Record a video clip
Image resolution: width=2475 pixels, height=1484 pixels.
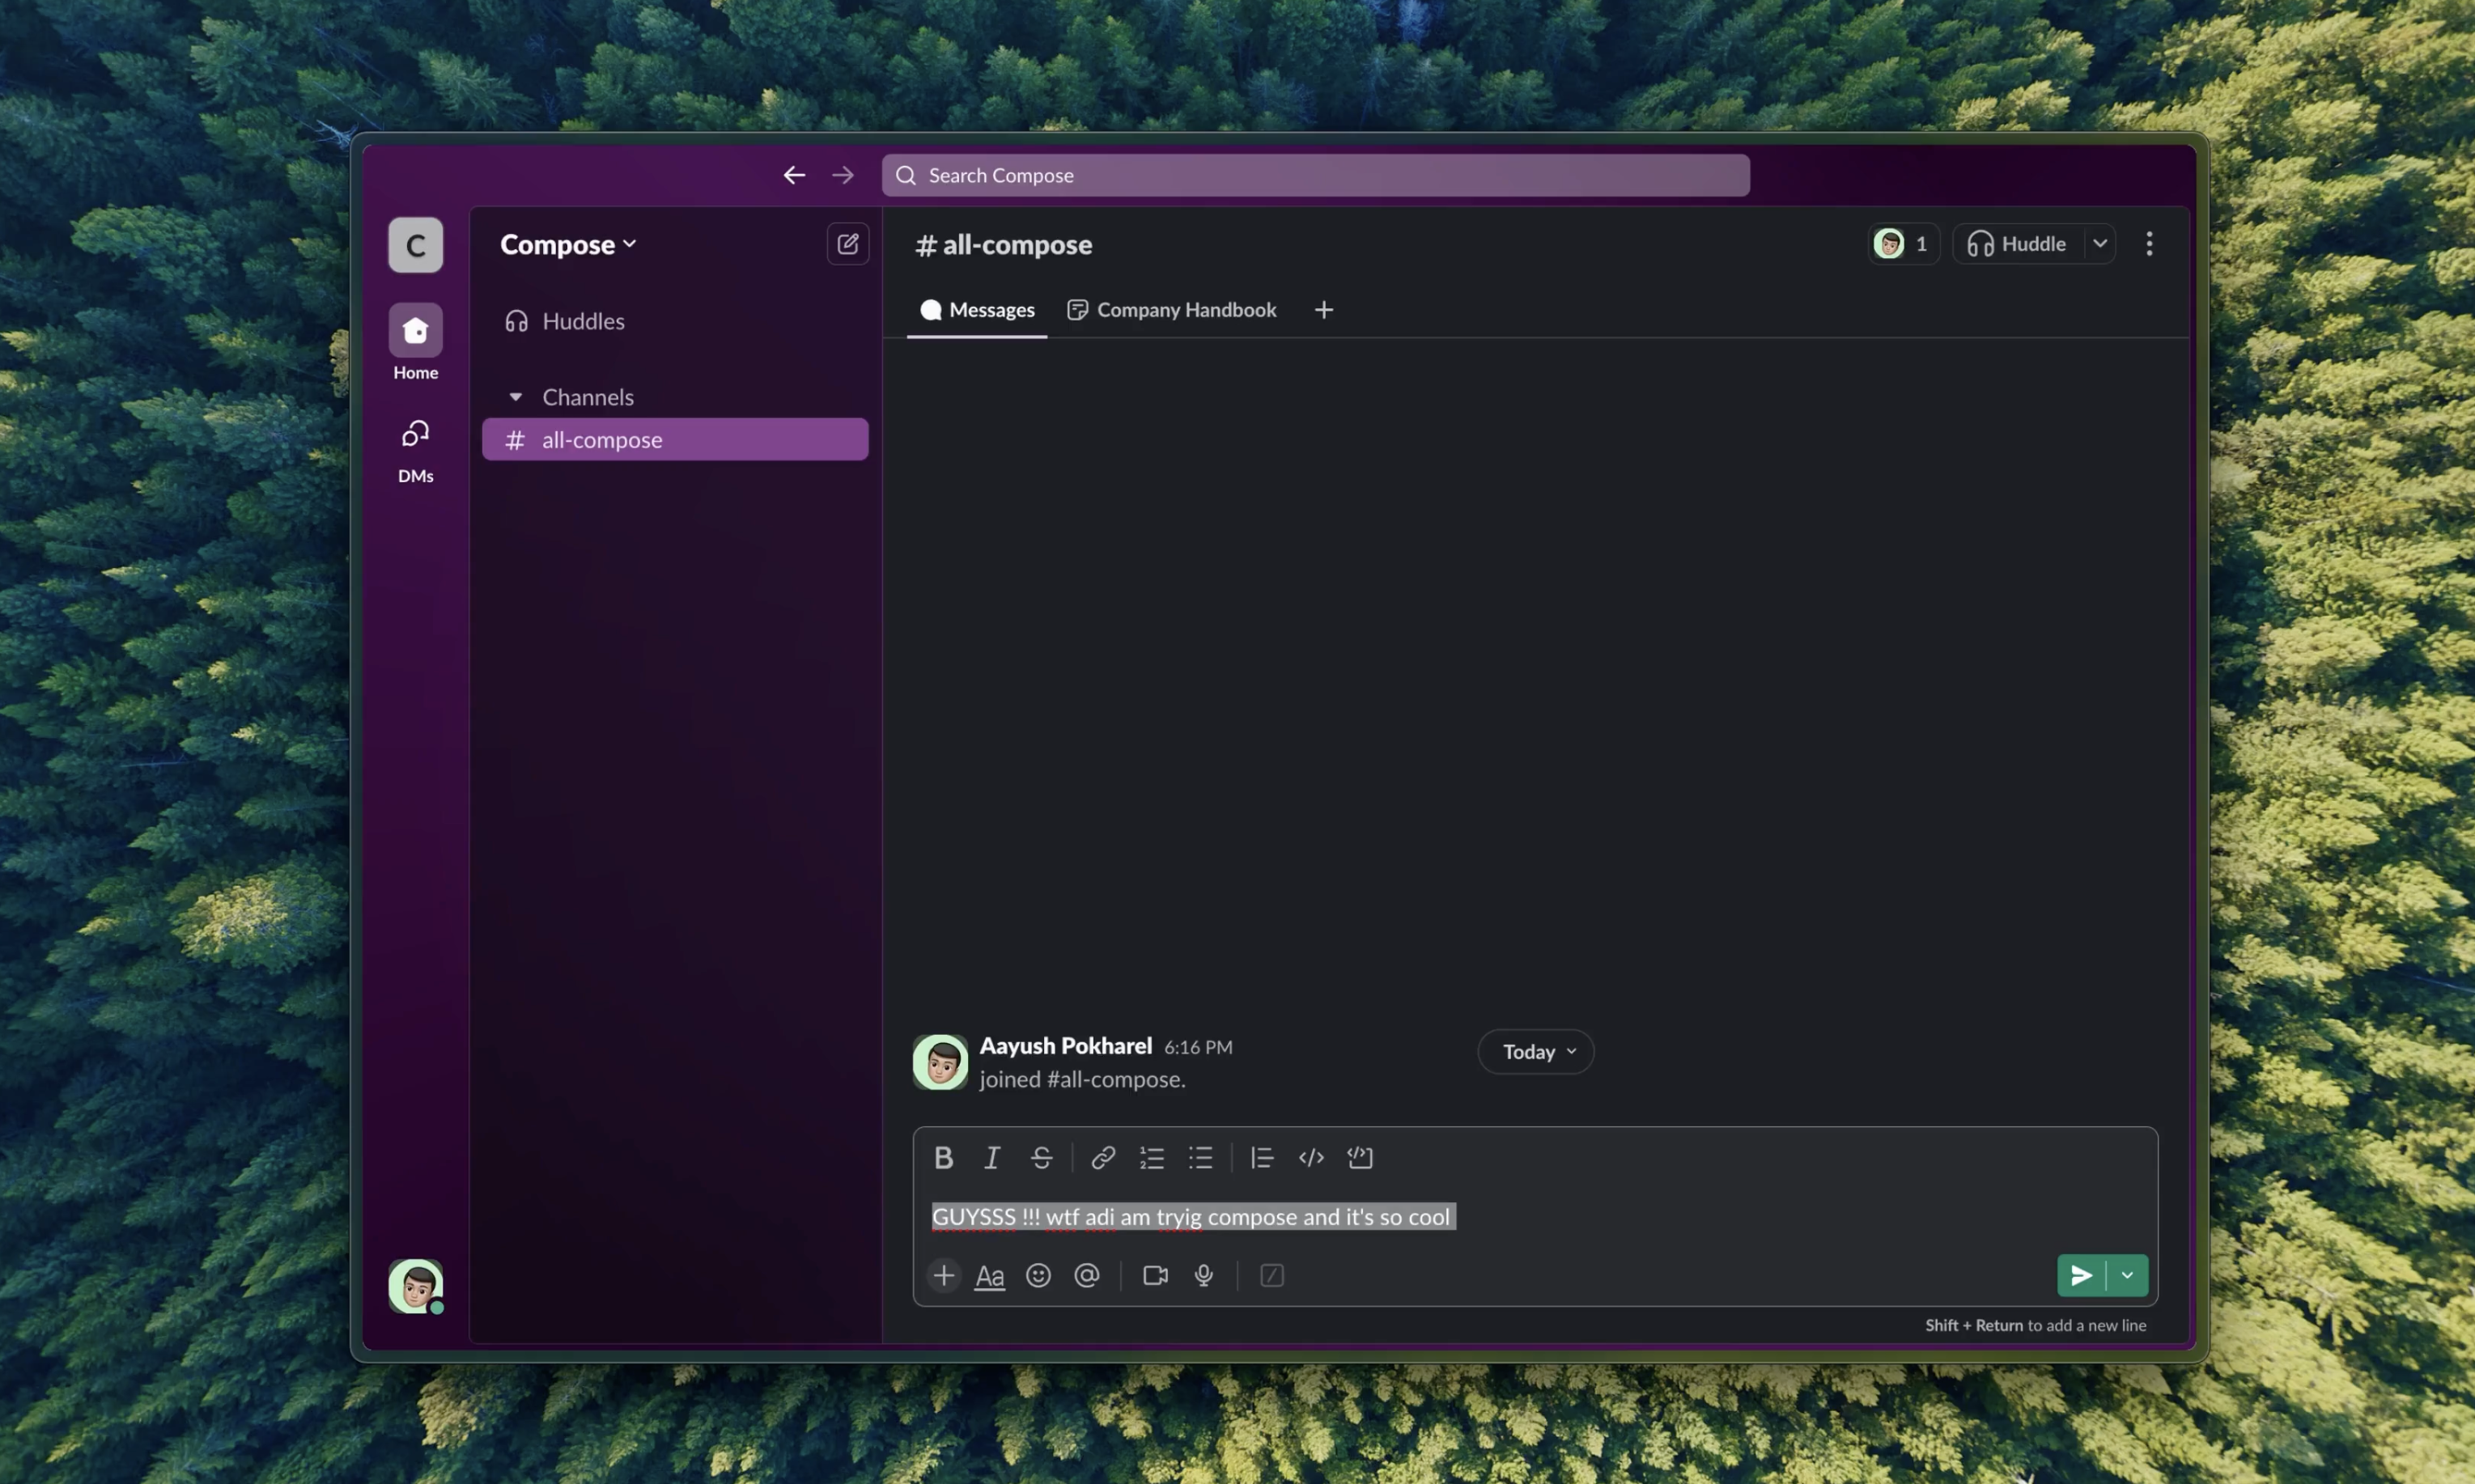(1155, 1275)
